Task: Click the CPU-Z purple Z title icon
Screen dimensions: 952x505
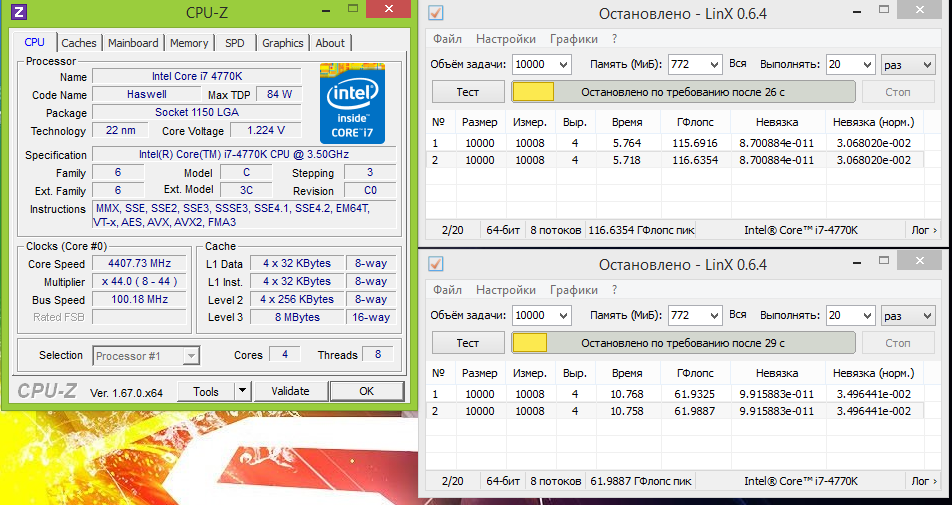Action: tap(19, 12)
